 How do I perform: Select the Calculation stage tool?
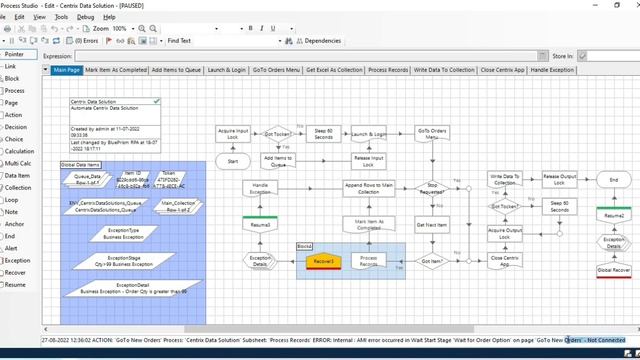click(19, 151)
